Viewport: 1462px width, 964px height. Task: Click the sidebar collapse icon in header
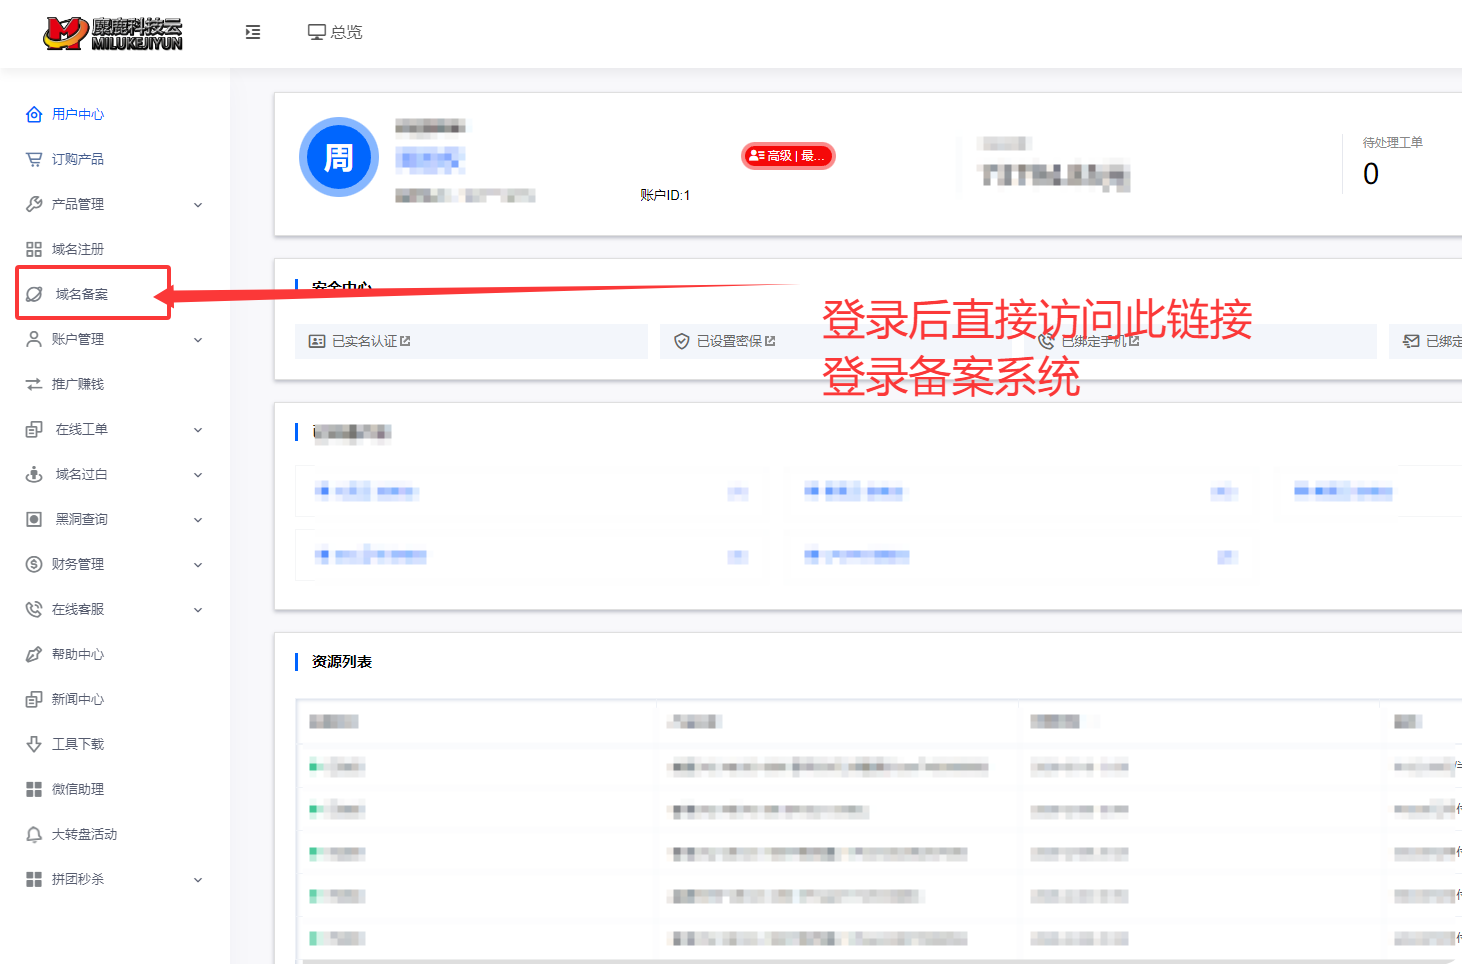[253, 32]
